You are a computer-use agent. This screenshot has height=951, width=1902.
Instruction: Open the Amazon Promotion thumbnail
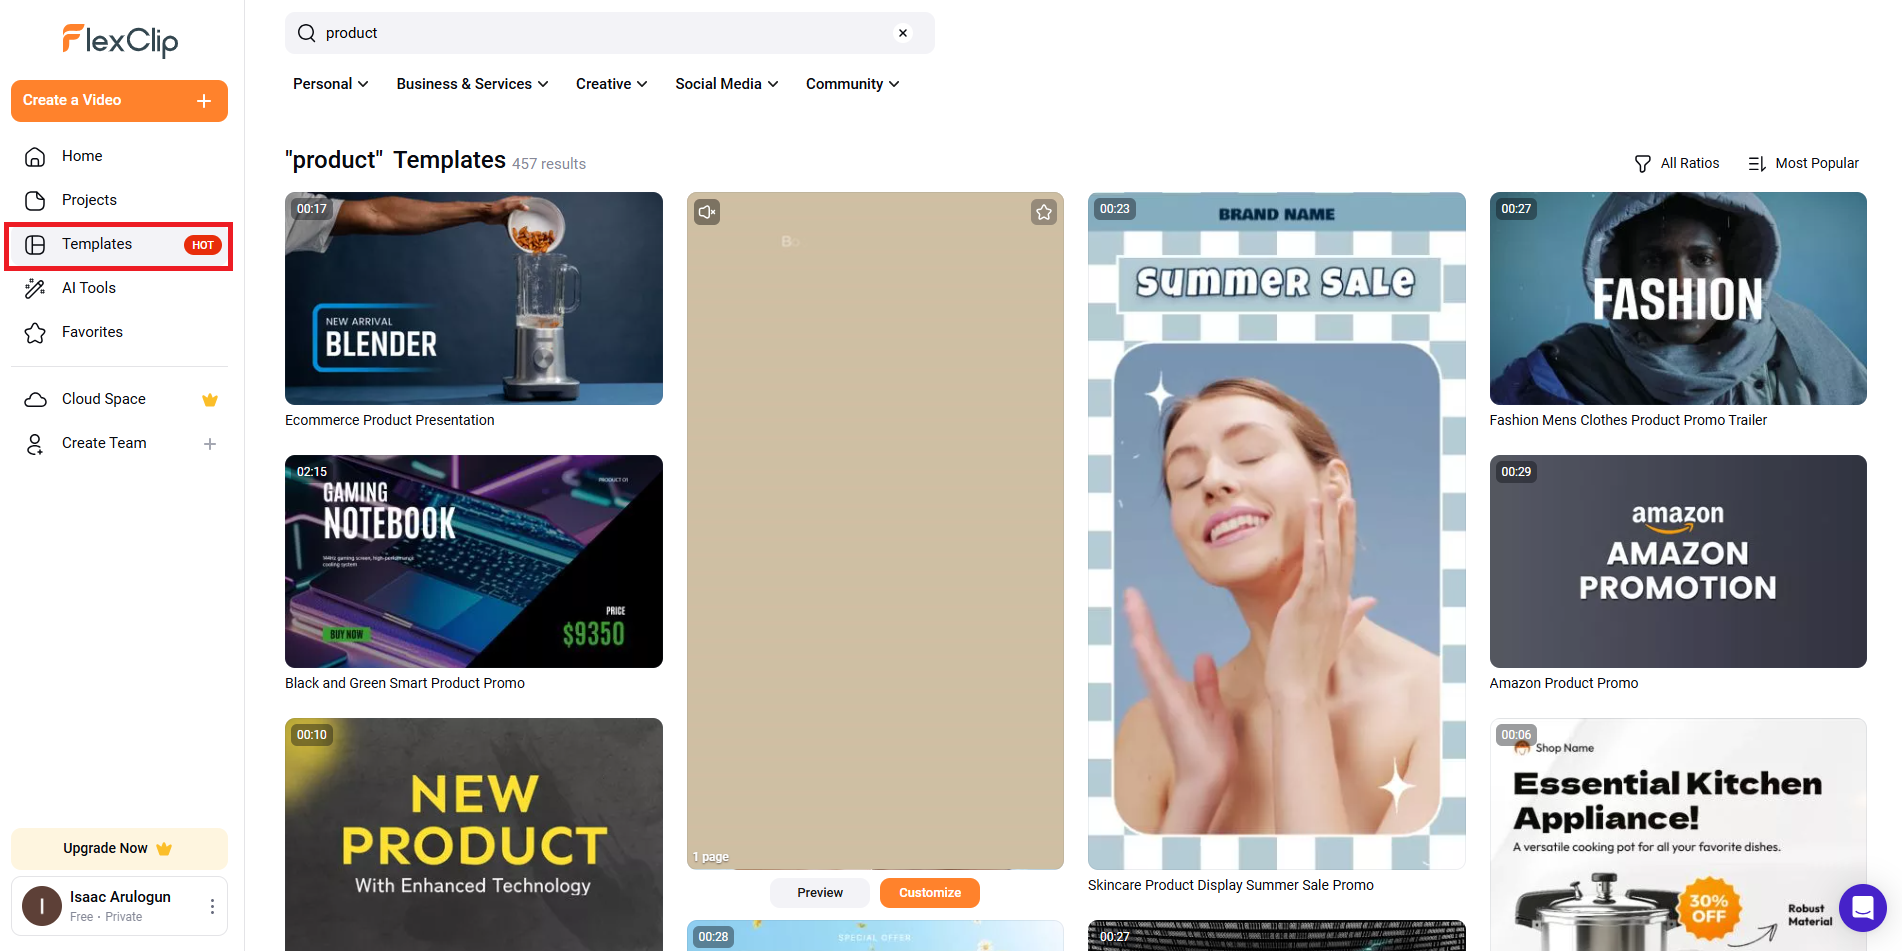[x=1678, y=561]
